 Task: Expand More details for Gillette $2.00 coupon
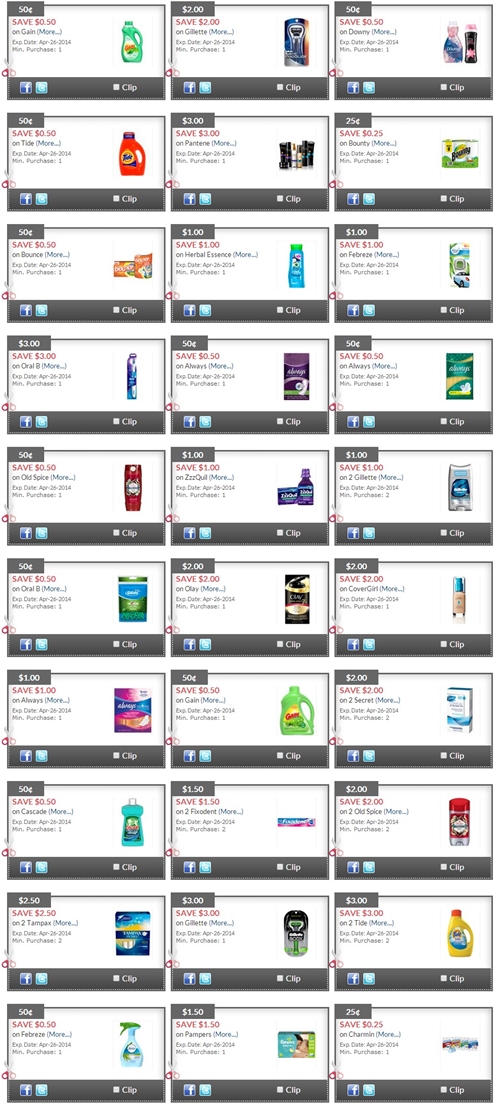(222, 32)
